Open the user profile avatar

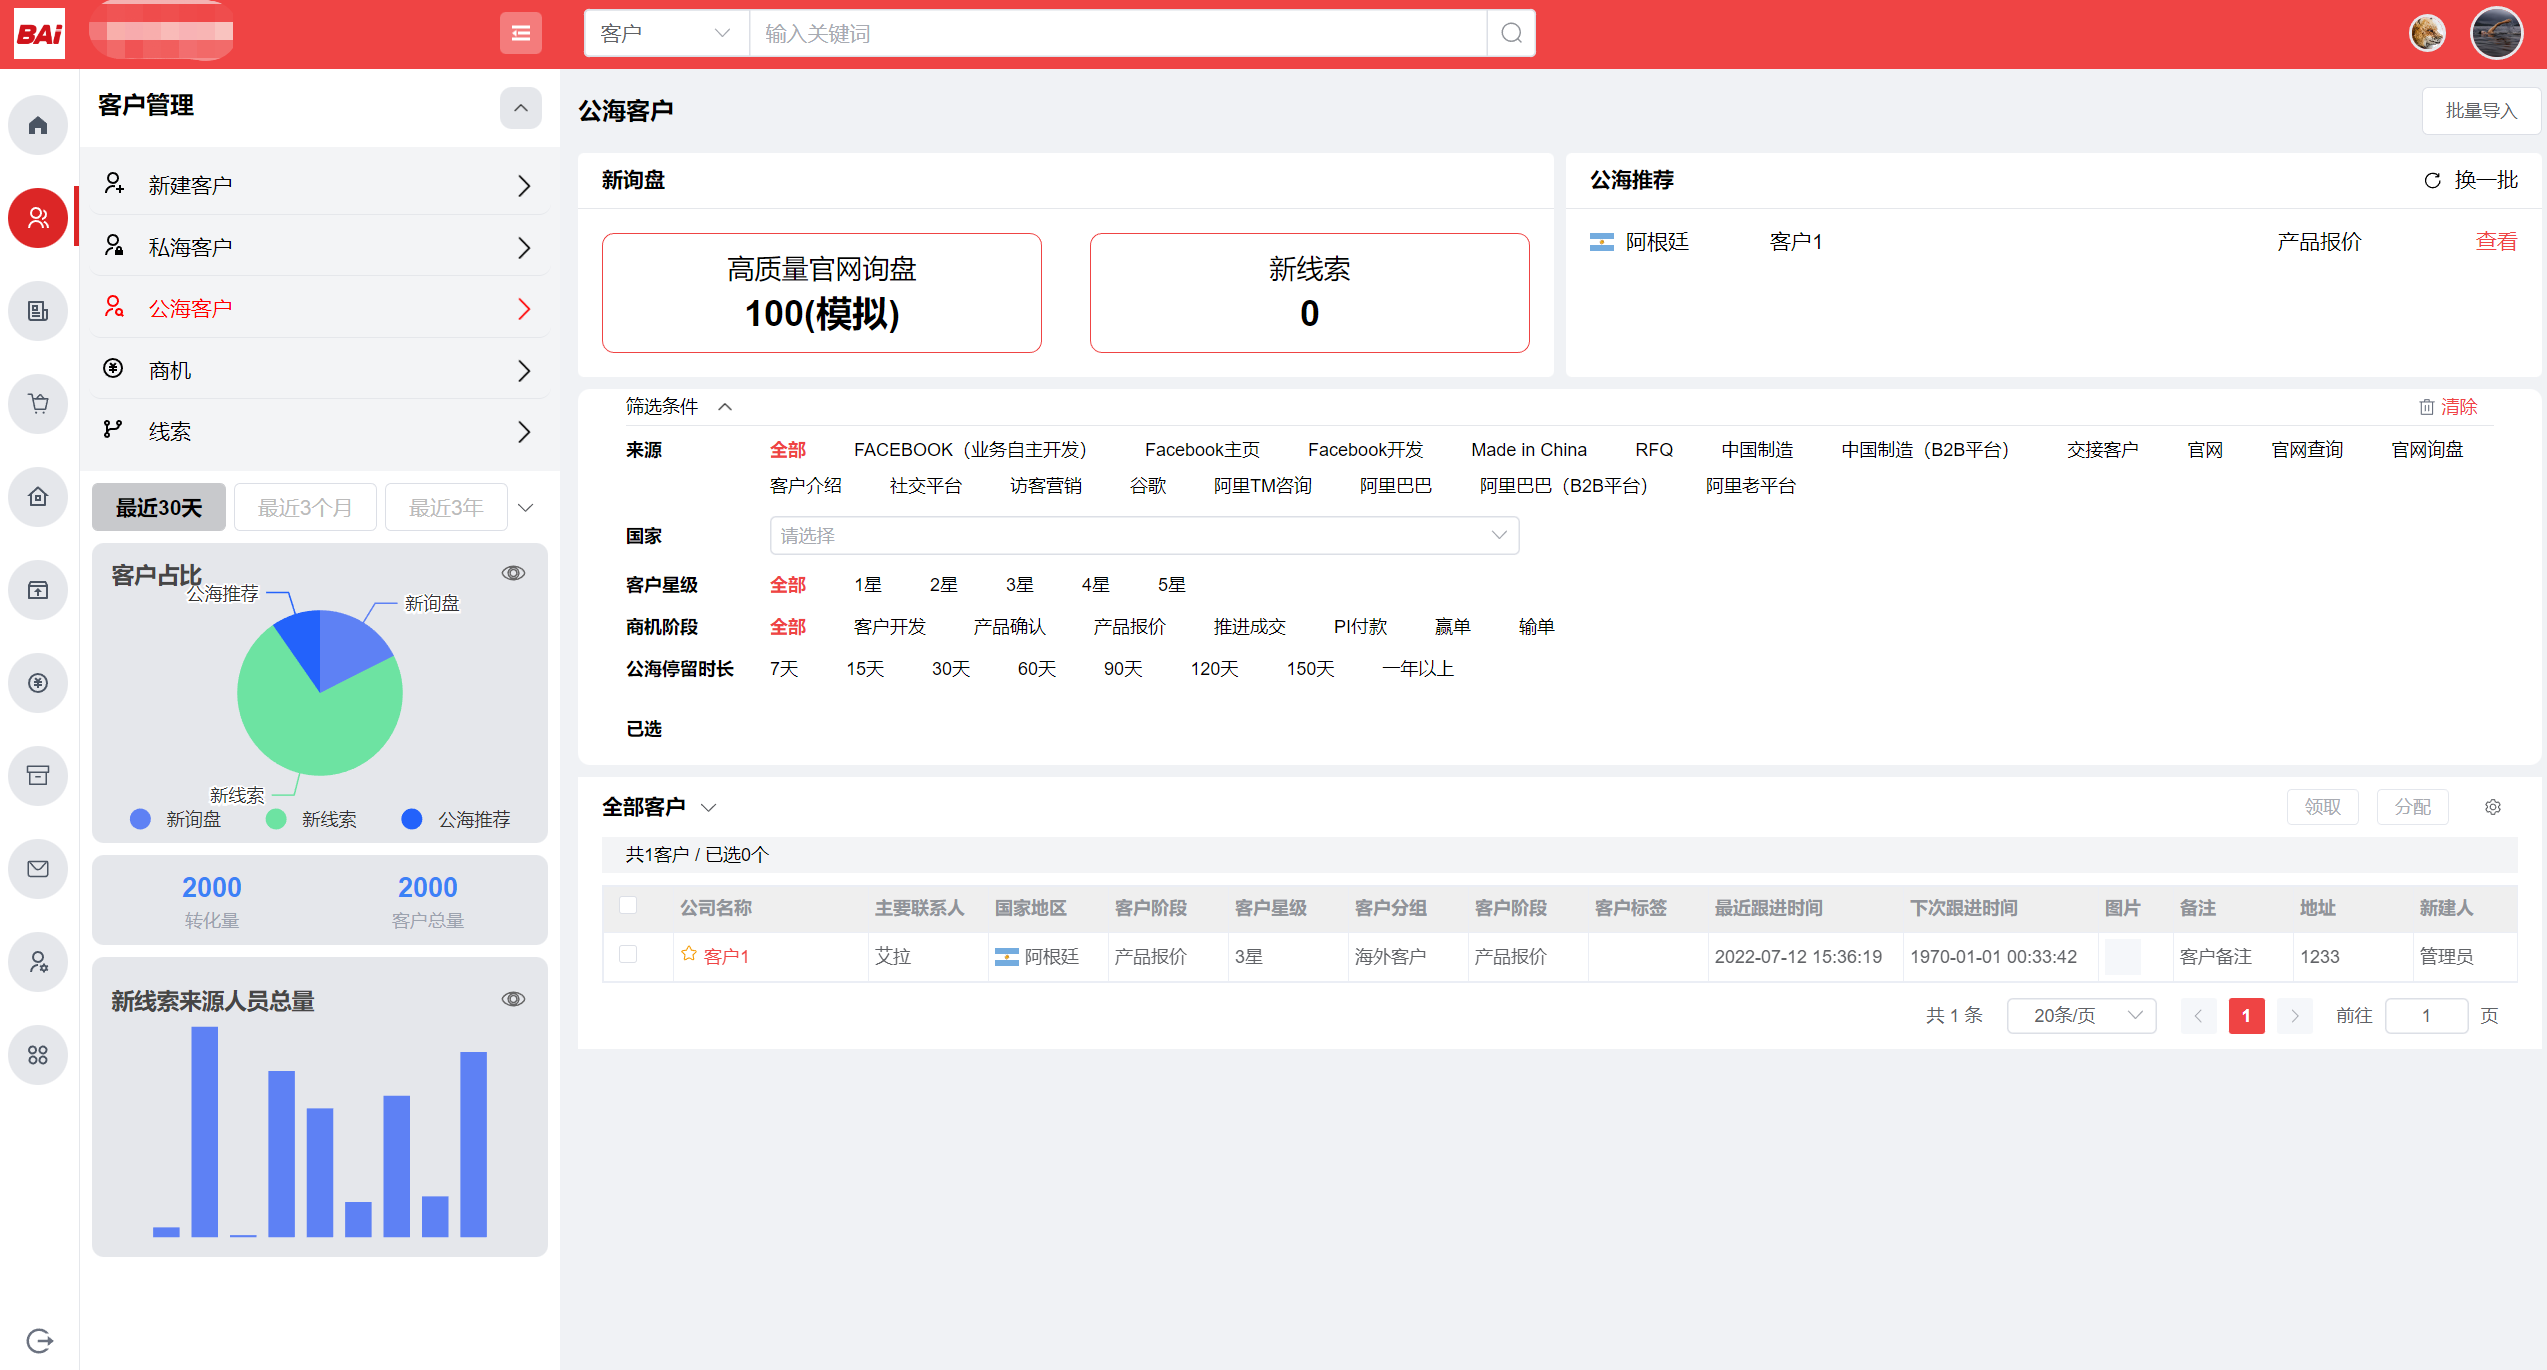coord(2496,33)
